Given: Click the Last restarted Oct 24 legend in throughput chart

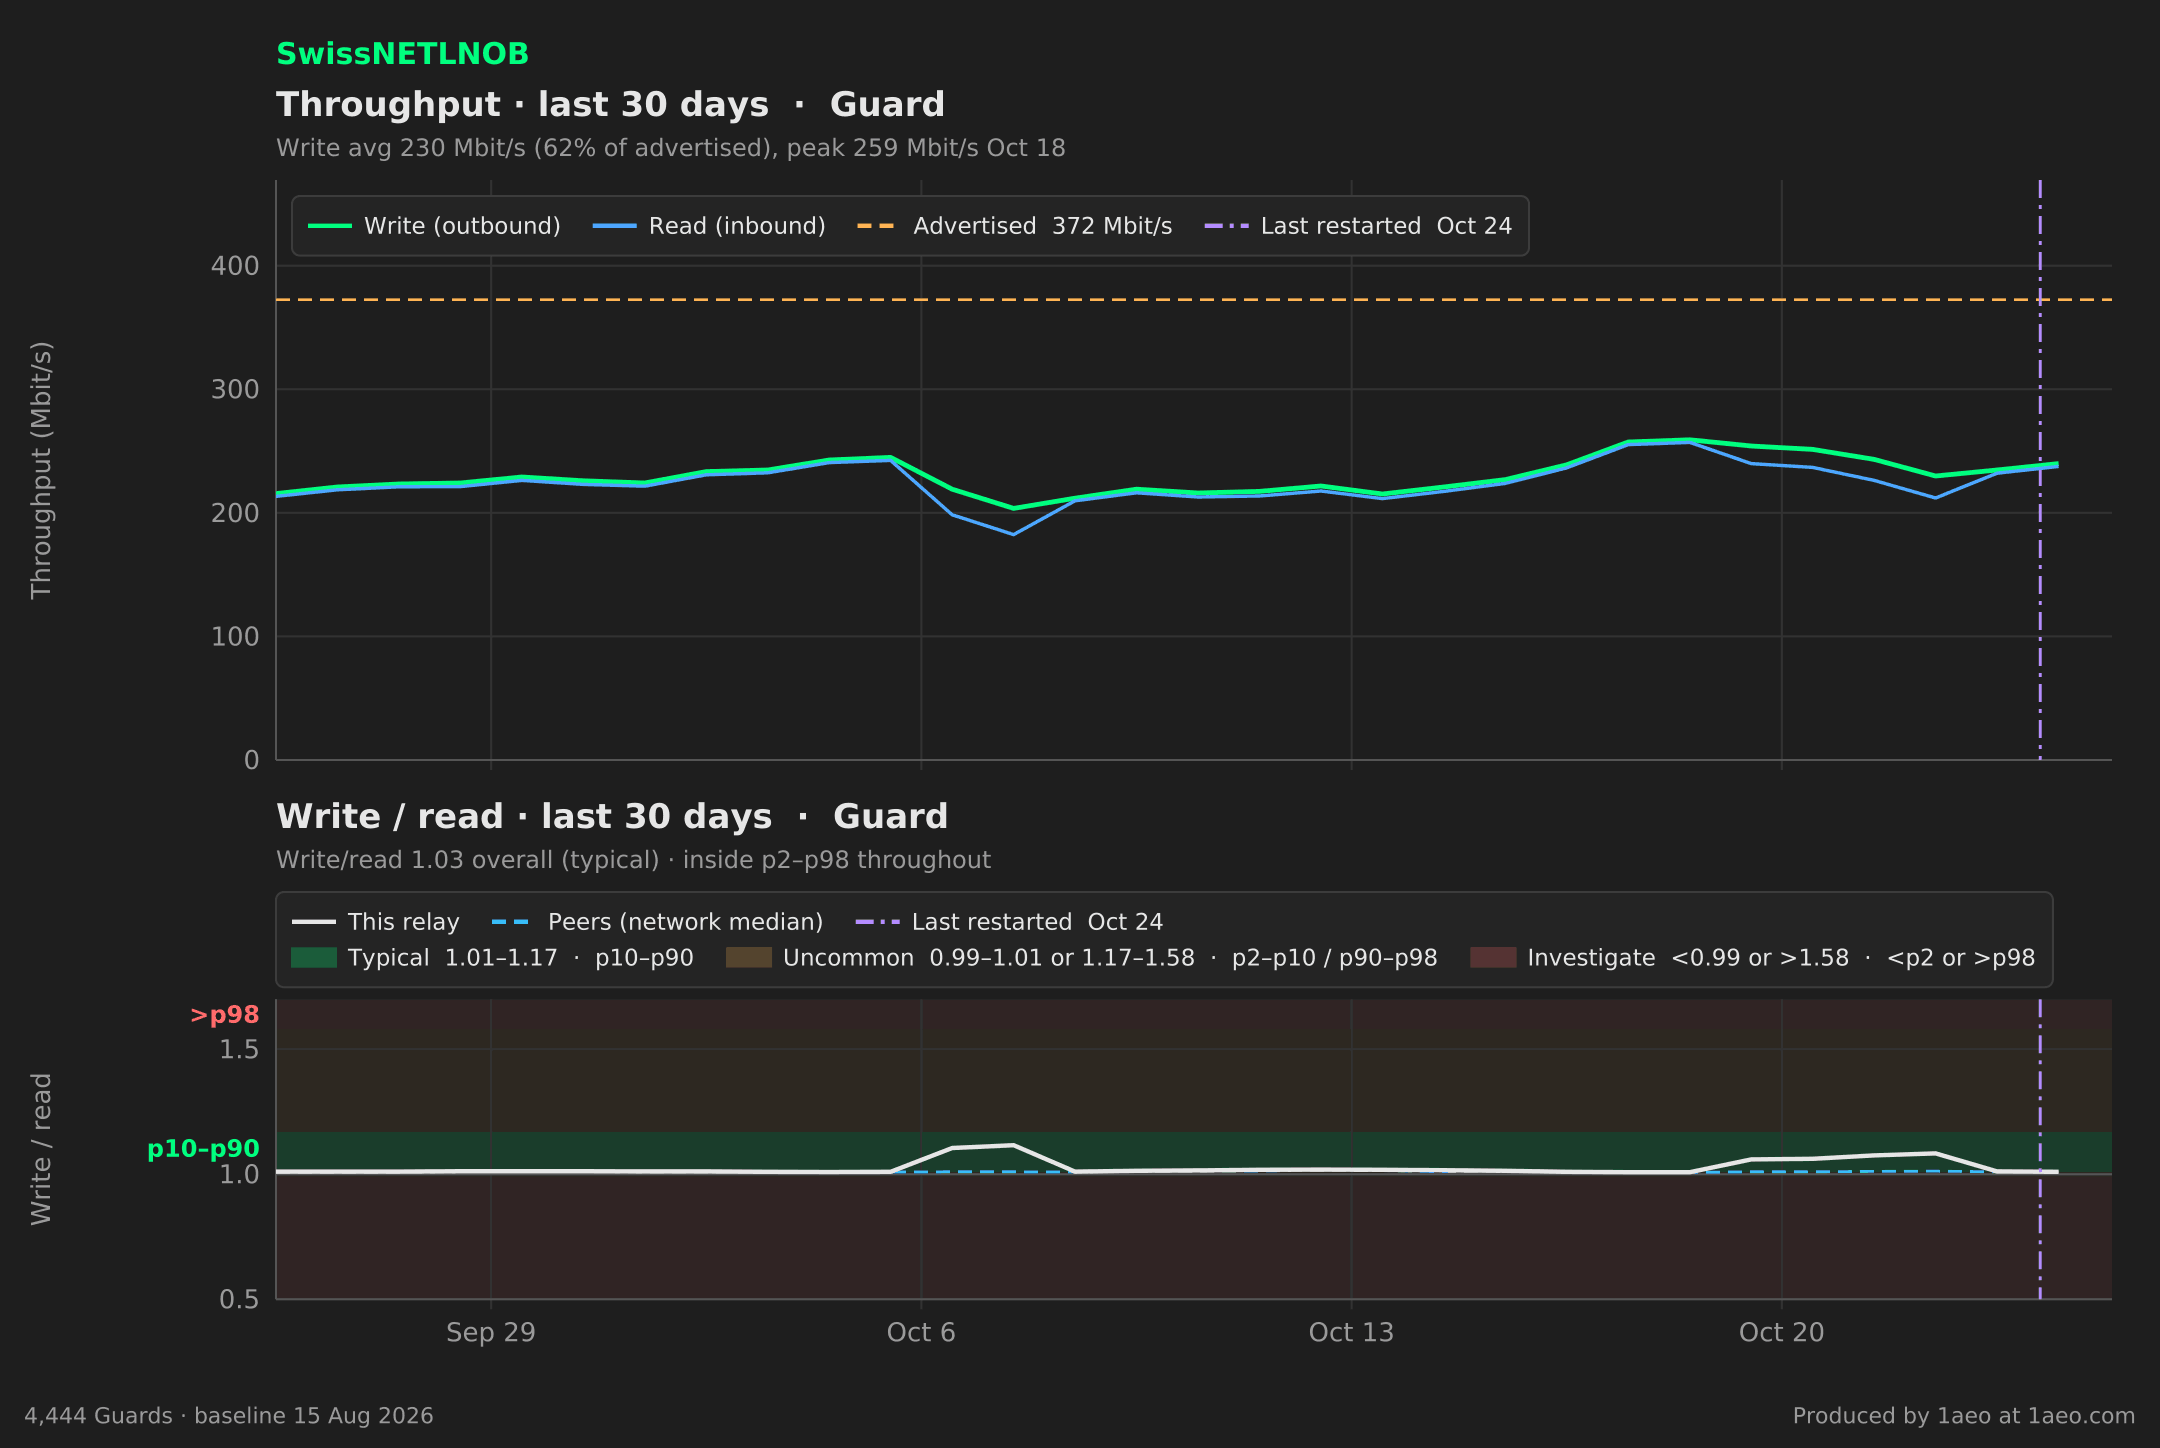Looking at the screenshot, I should pyautogui.click(x=1358, y=226).
